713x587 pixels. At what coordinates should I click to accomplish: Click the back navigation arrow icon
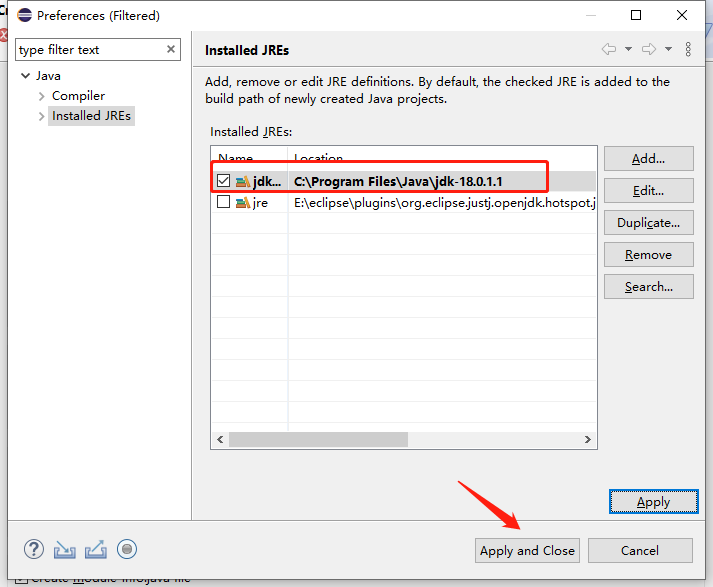pyautogui.click(x=608, y=49)
